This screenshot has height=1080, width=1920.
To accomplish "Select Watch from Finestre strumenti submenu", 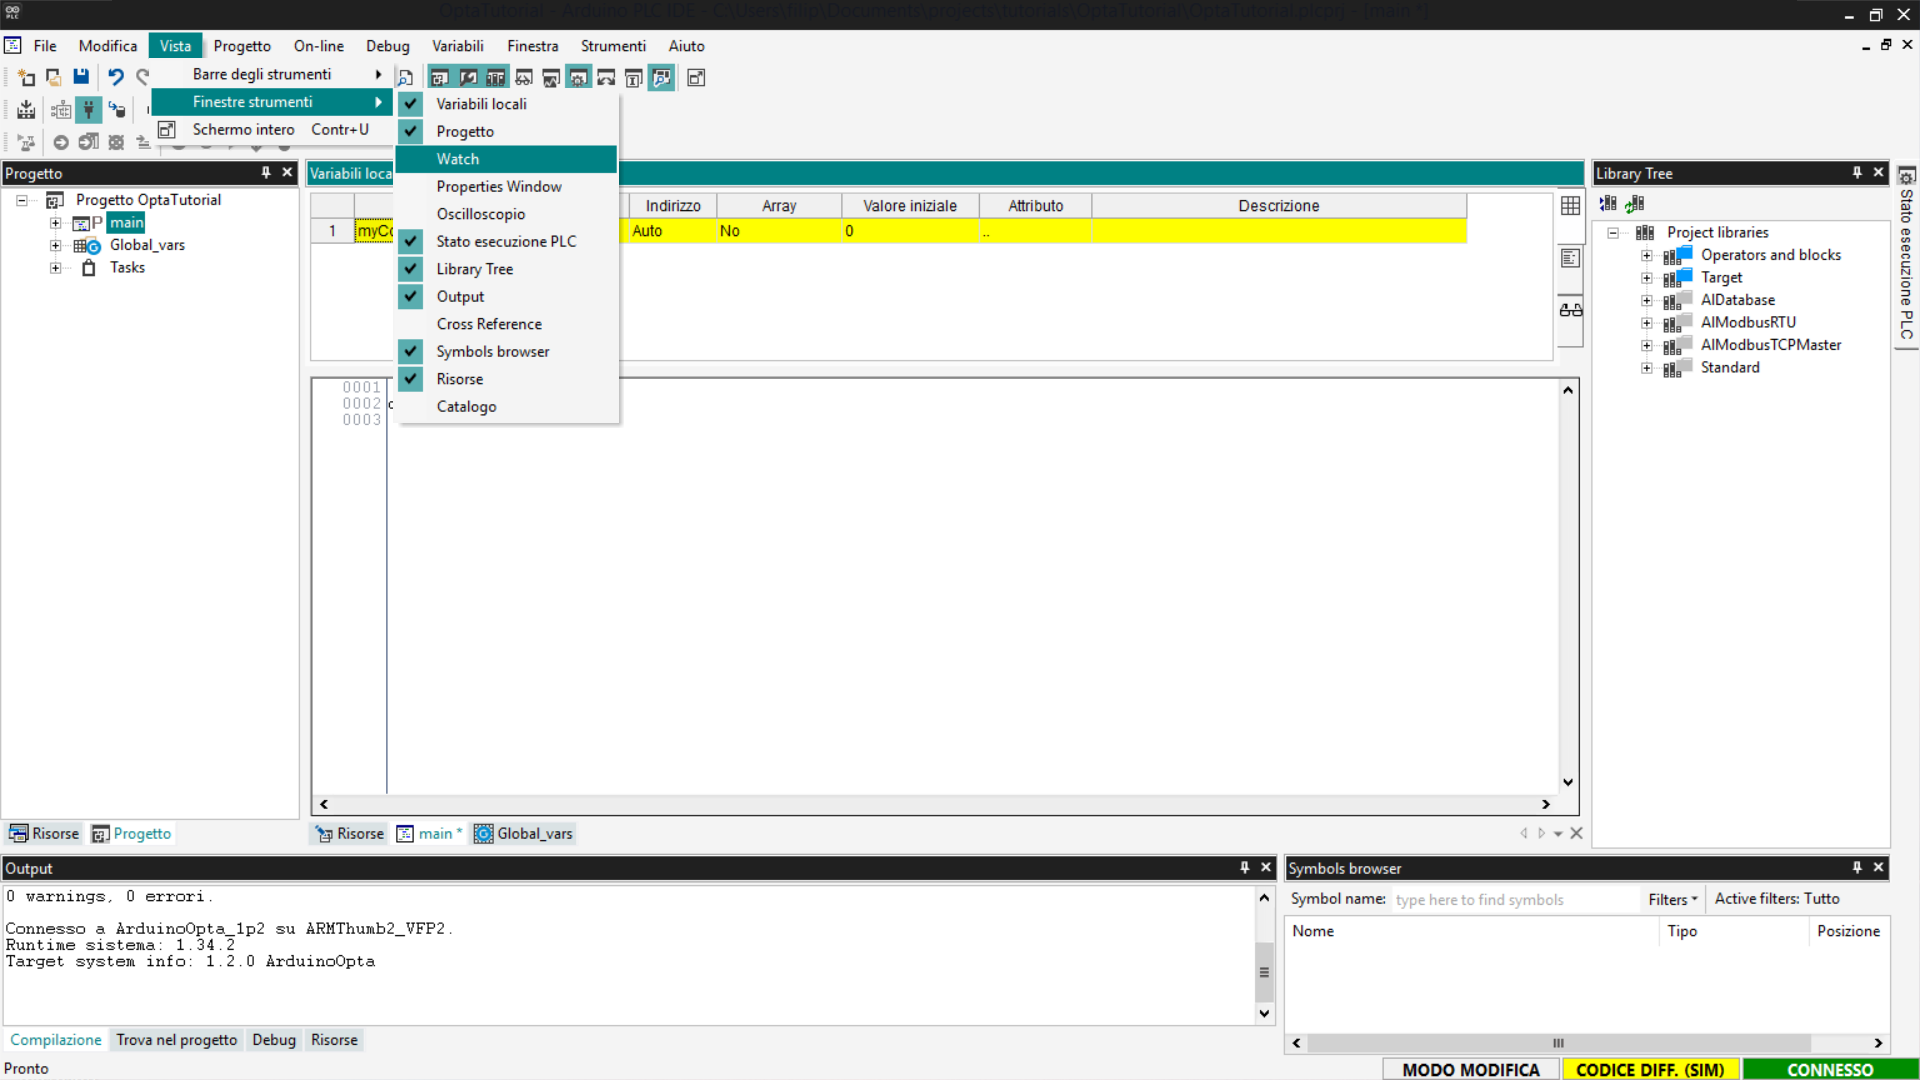I will pos(458,159).
